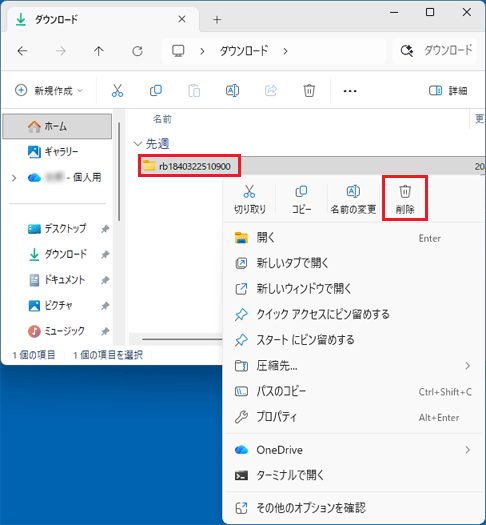Image resolution: width=486 pixels, height=525 pixels.
Task: Open the toolbar three-dots more menu
Action: click(350, 91)
